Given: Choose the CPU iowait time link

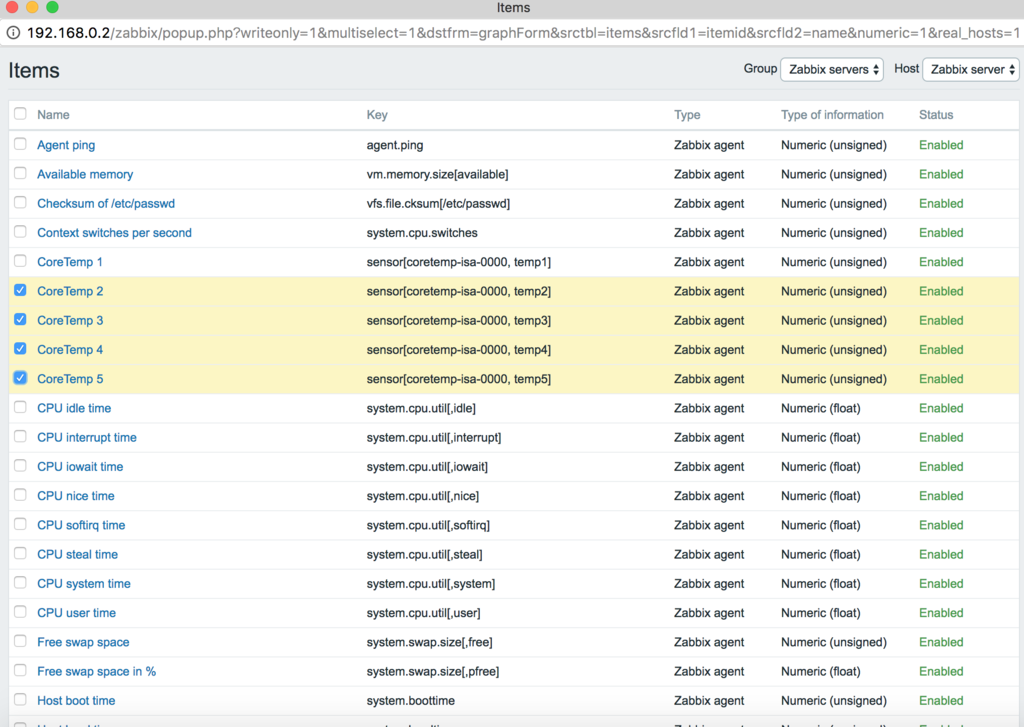Looking at the screenshot, I should tap(80, 466).
